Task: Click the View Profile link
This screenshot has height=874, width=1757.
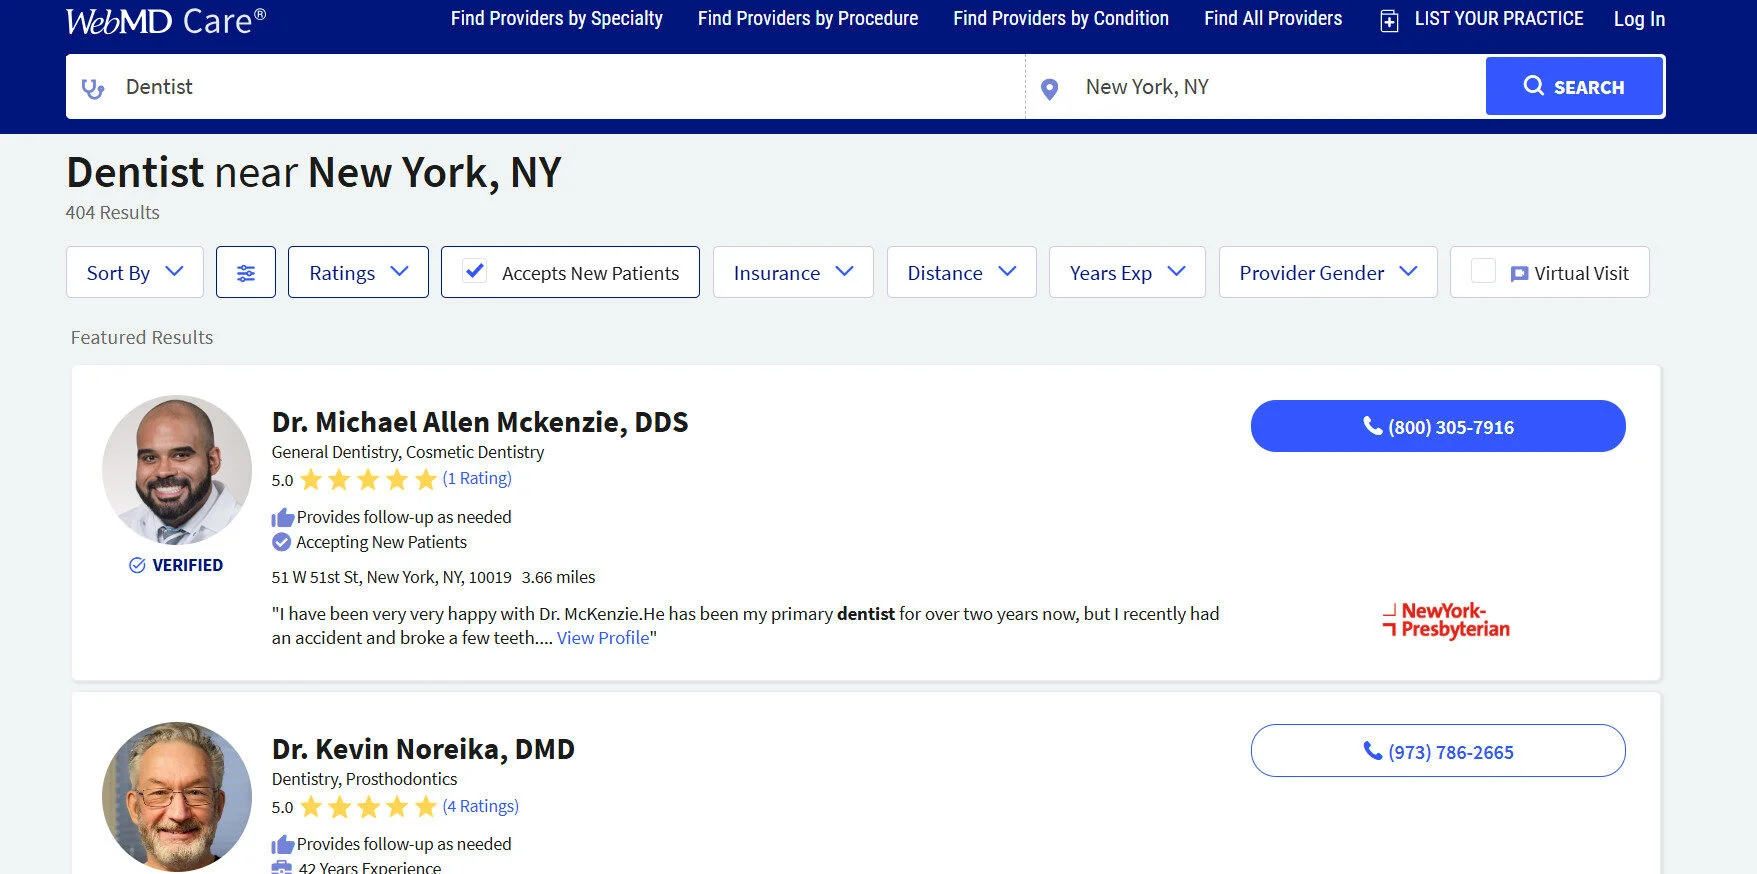Action: (x=603, y=637)
